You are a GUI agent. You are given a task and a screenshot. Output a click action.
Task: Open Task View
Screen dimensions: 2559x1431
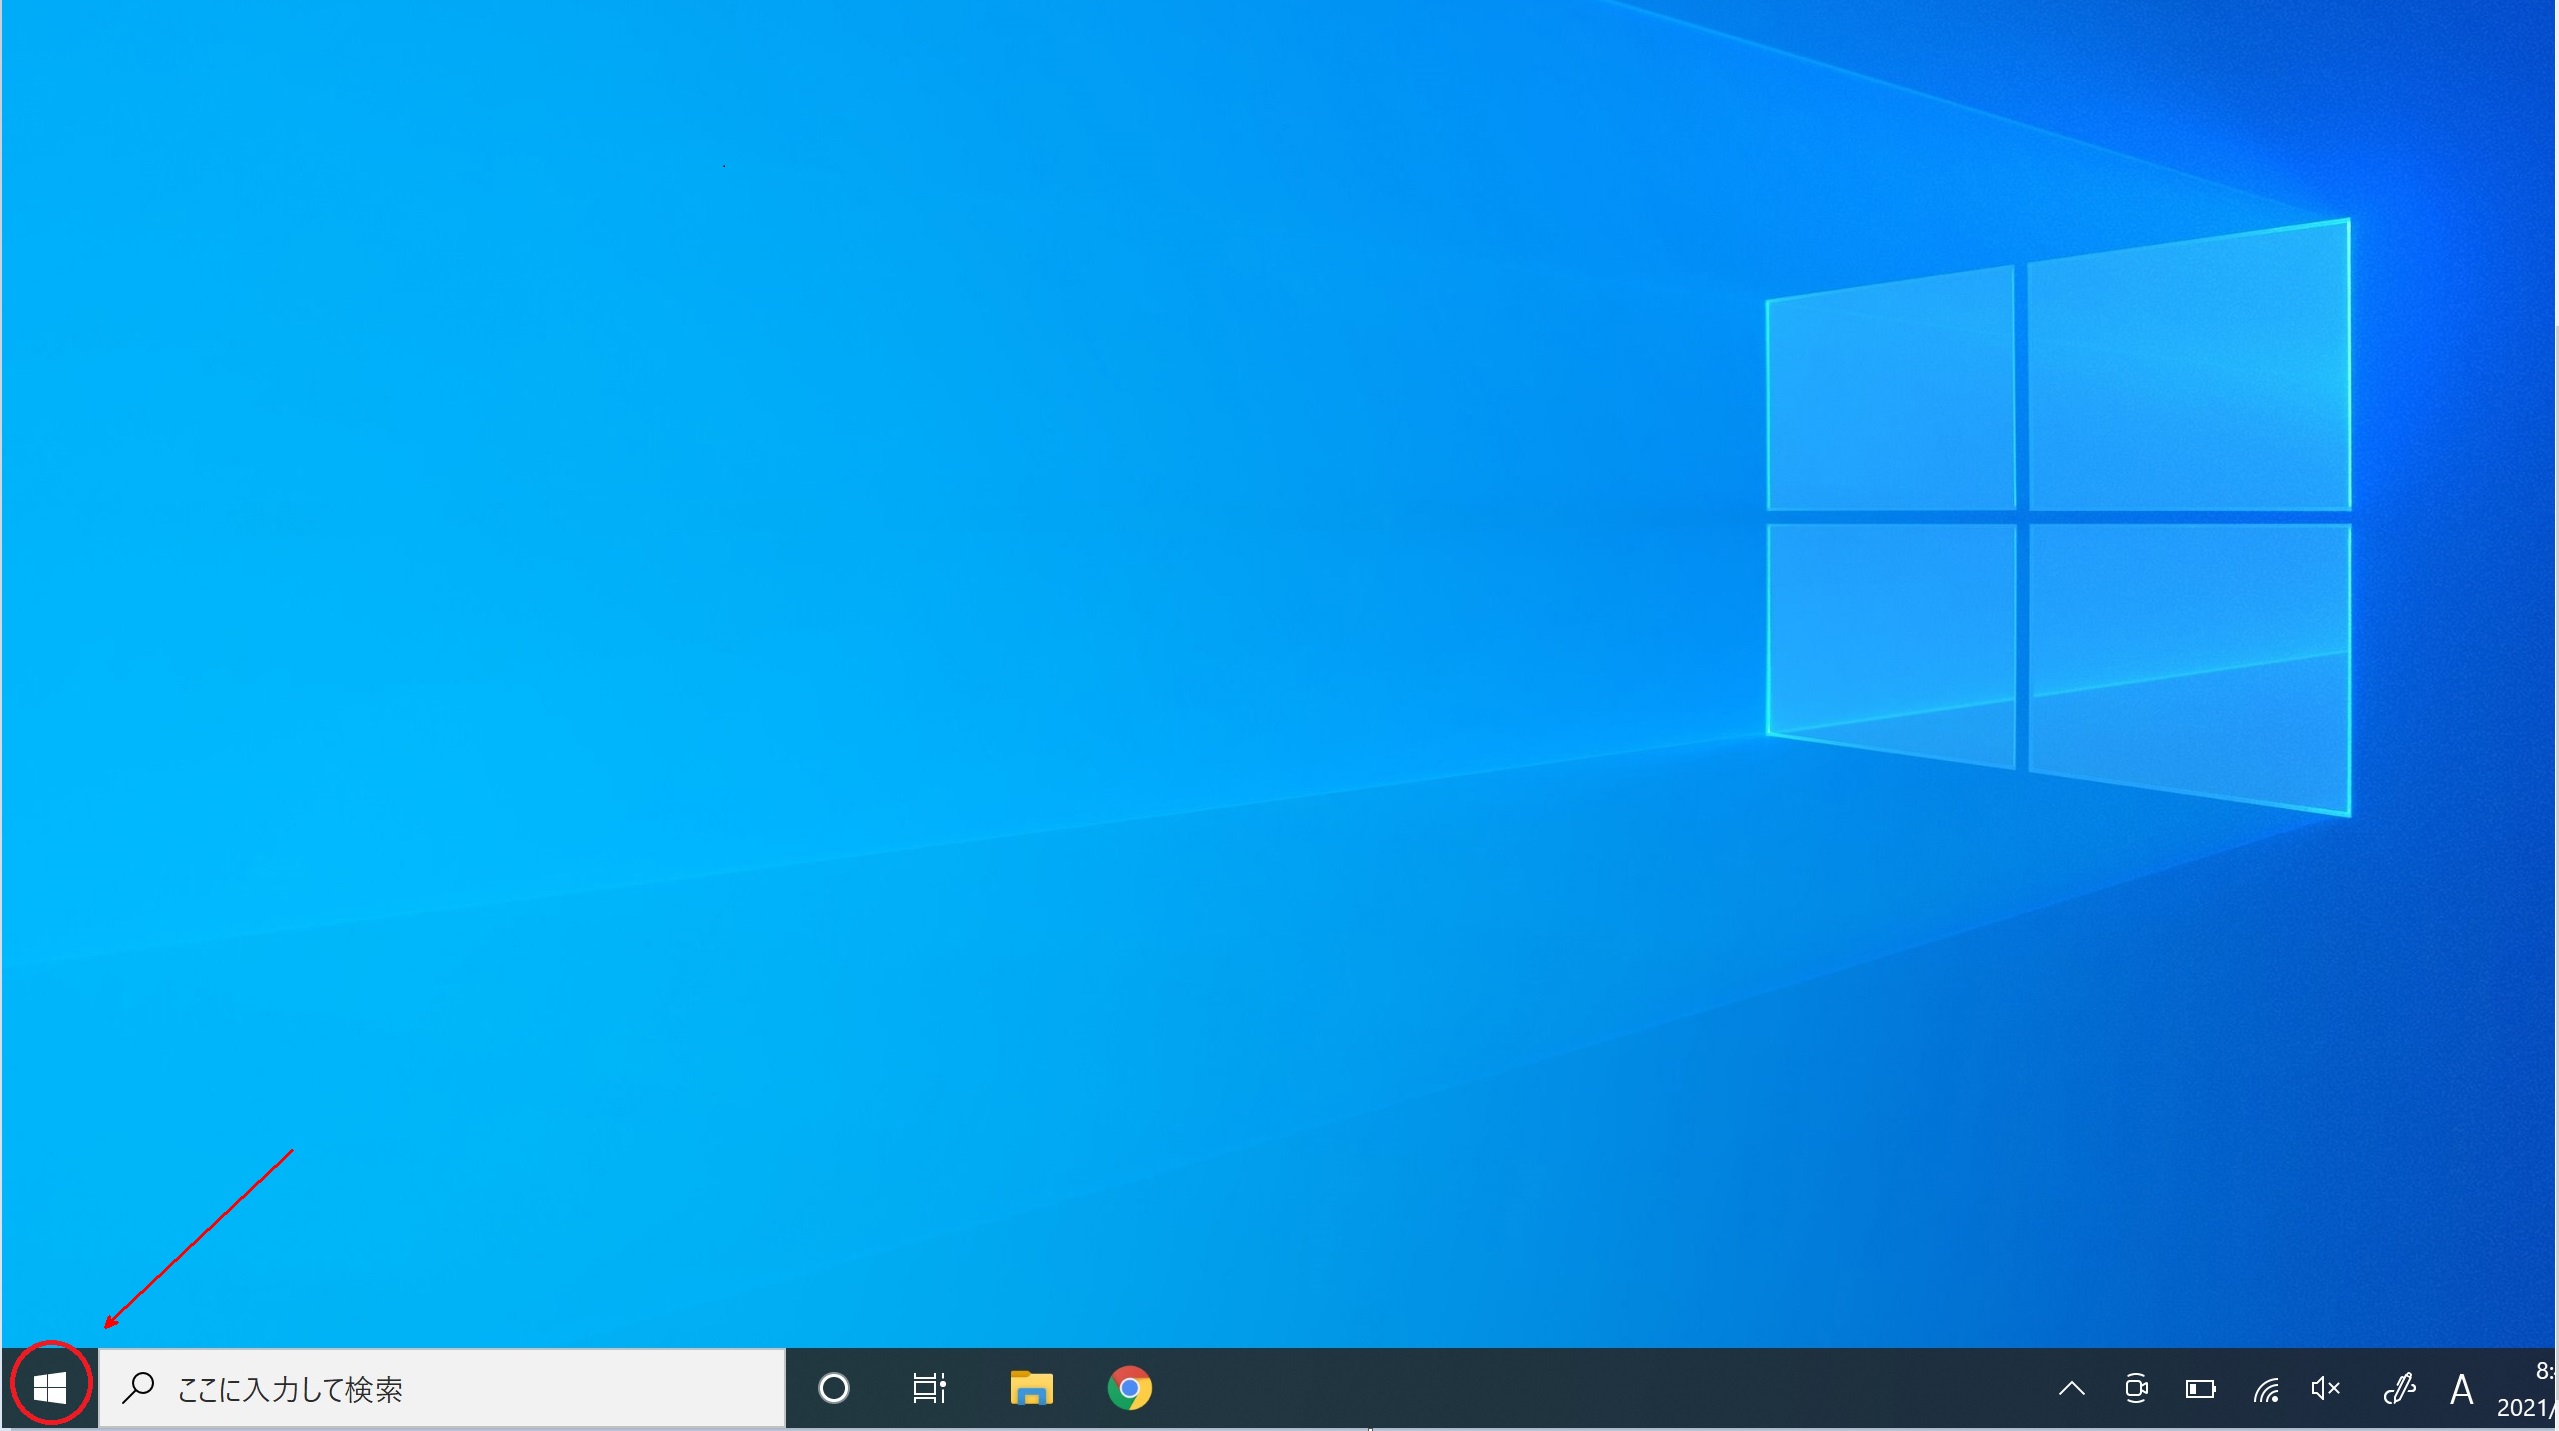pyautogui.click(x=929, y=1388)
